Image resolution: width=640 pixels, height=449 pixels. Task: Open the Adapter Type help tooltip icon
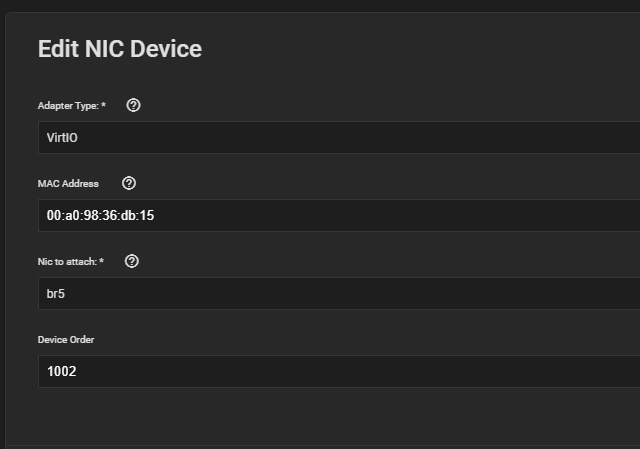coord(133,105)
